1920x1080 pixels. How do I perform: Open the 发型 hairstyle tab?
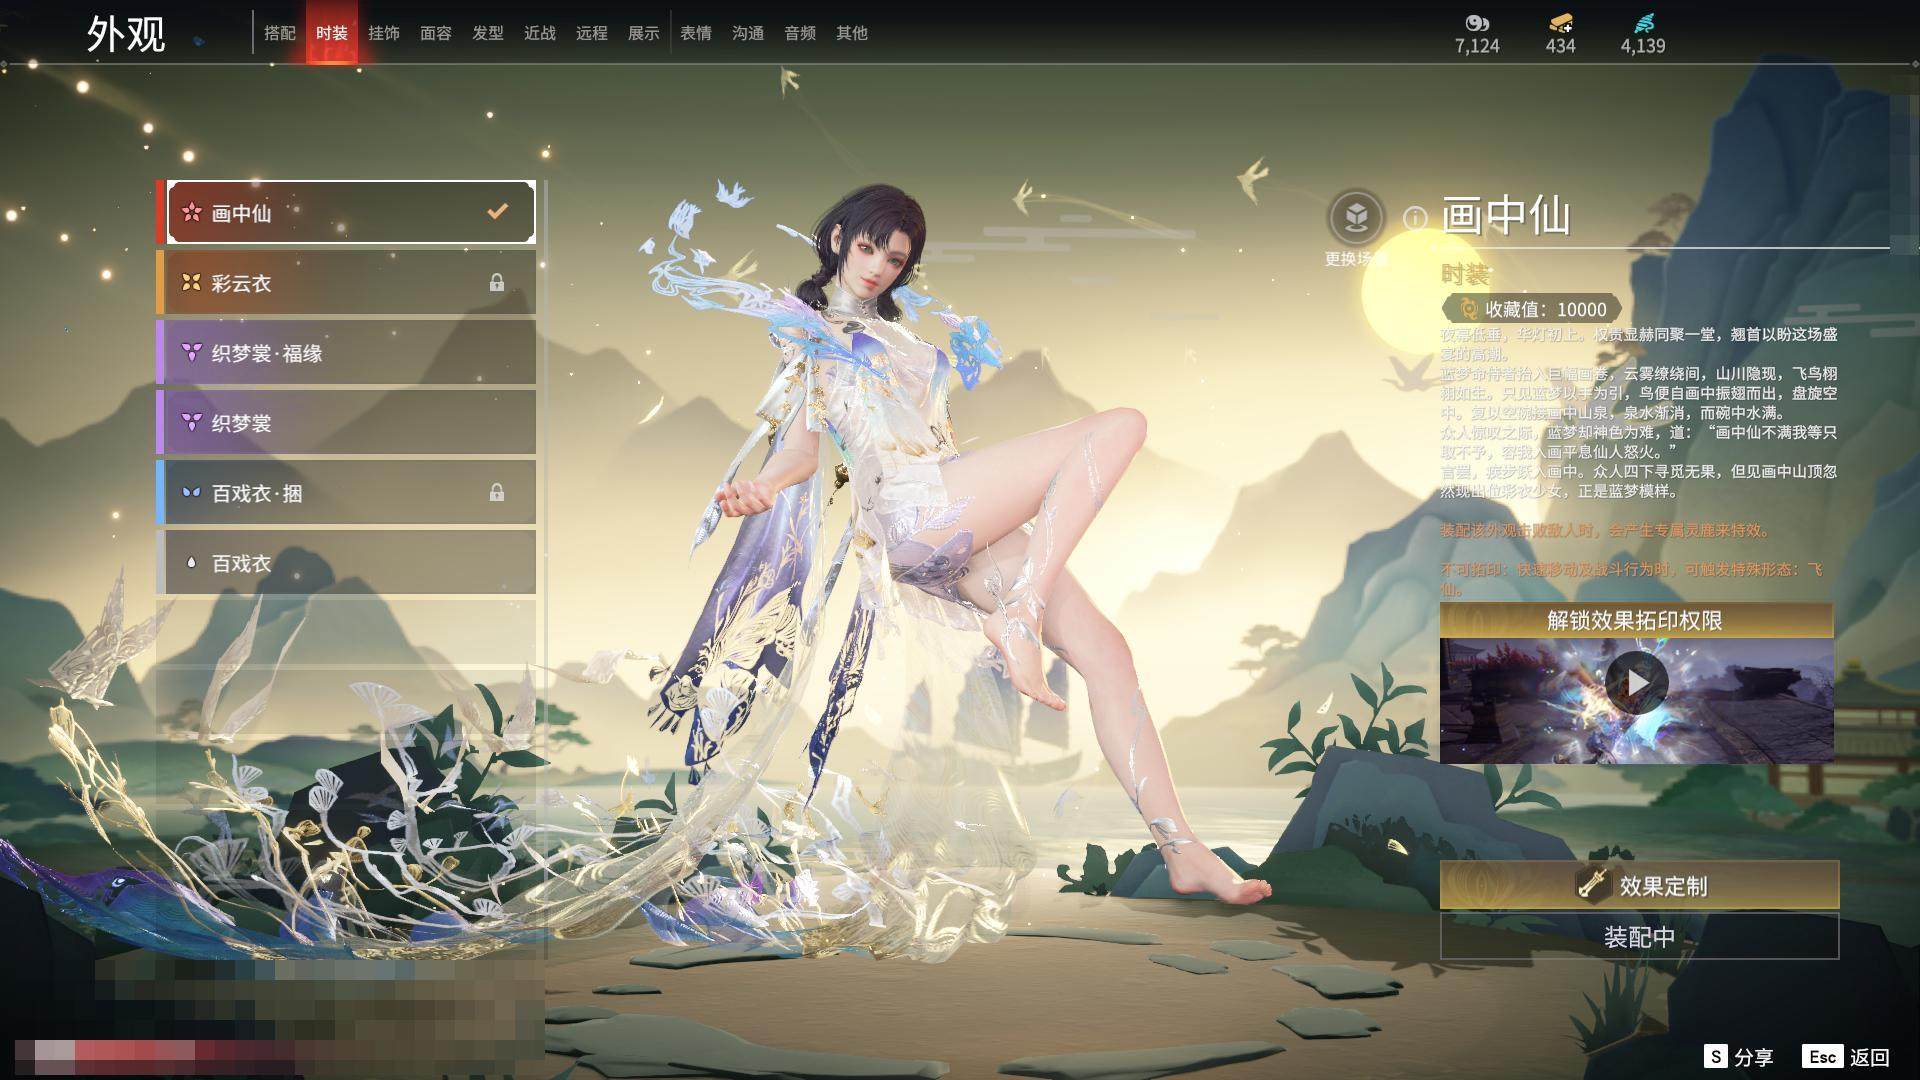[x=488, y=33]
